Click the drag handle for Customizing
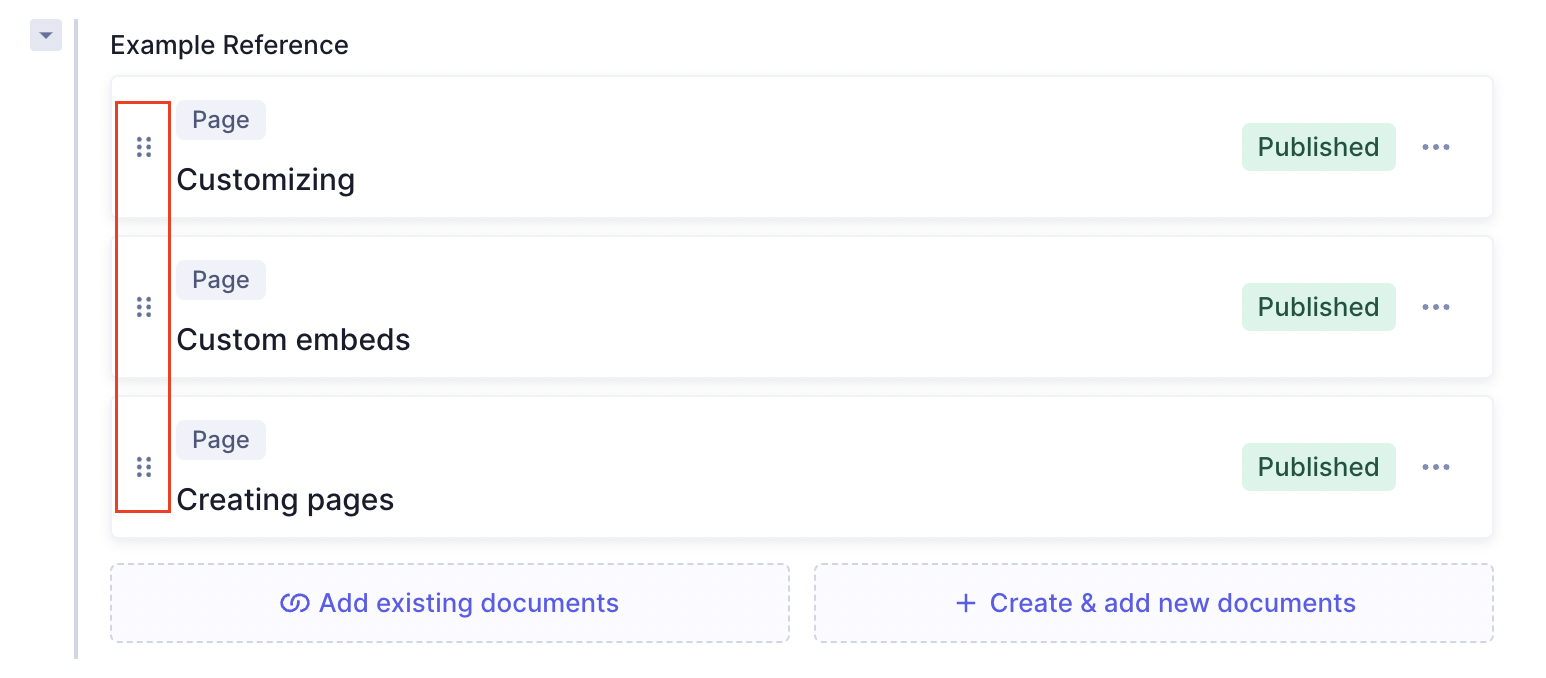Viewport: 1546px width, 678px height. point(144,147)
